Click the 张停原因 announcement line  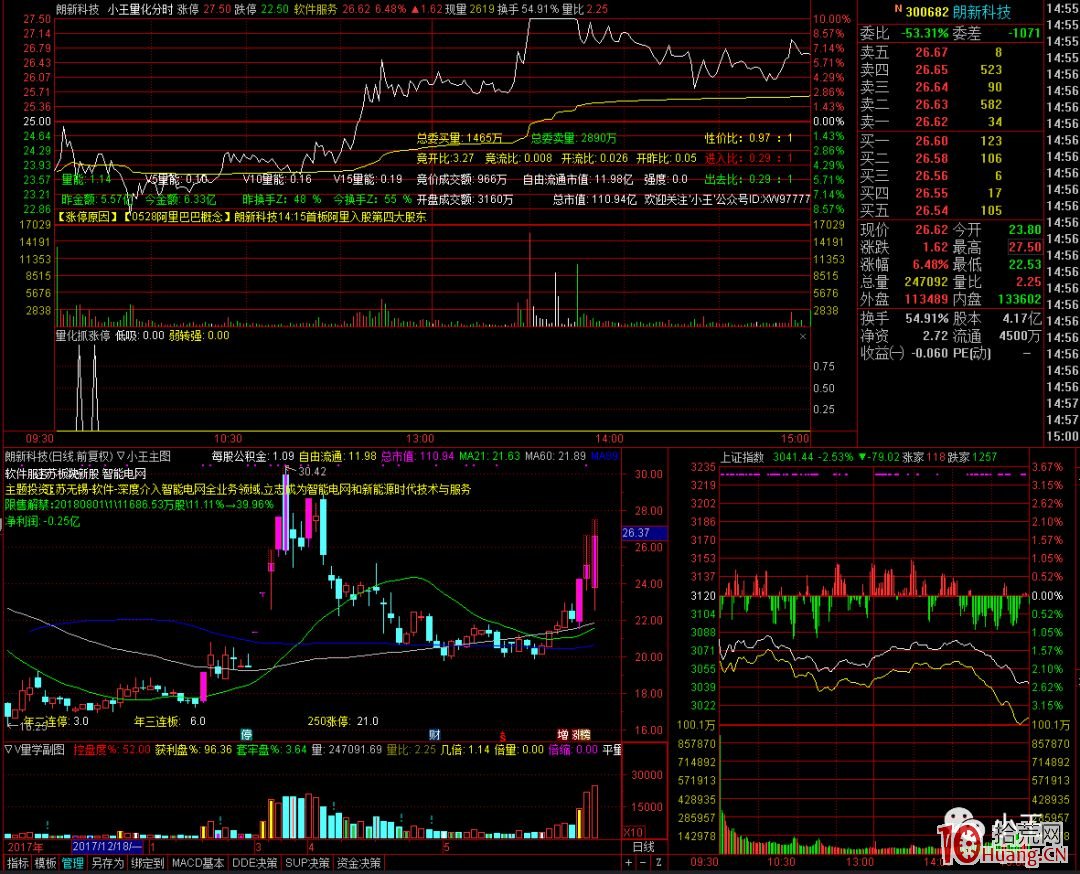tap(241, 217)
